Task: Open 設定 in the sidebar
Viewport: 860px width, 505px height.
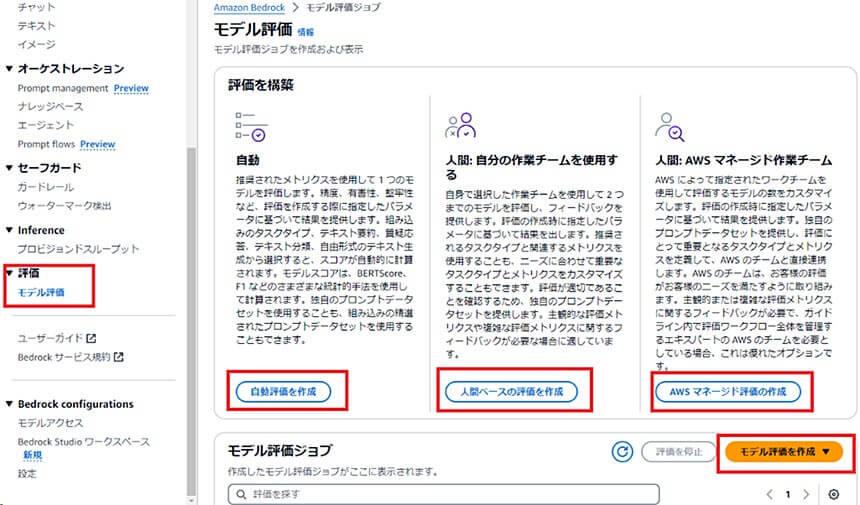Action: coord(27,473)
